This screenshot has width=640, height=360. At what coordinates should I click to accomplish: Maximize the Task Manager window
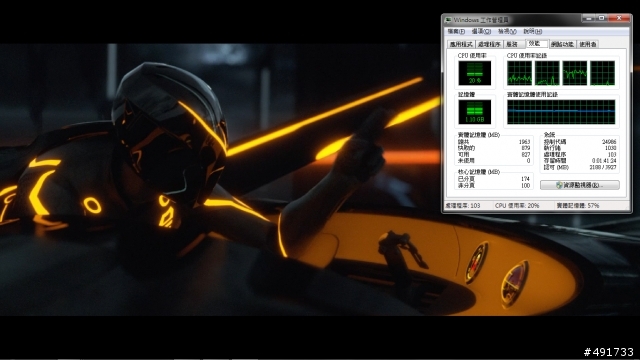(602, 18)
